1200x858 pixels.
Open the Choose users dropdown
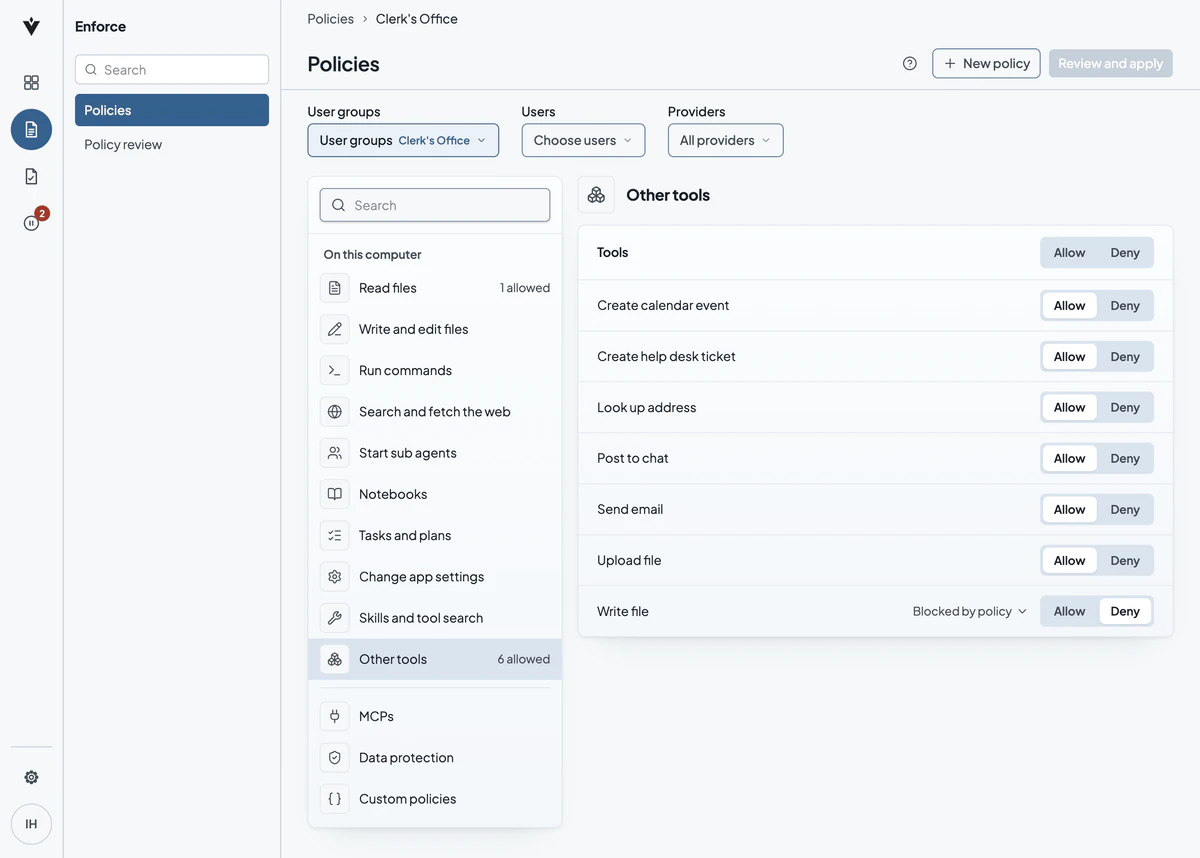[583, 140]
